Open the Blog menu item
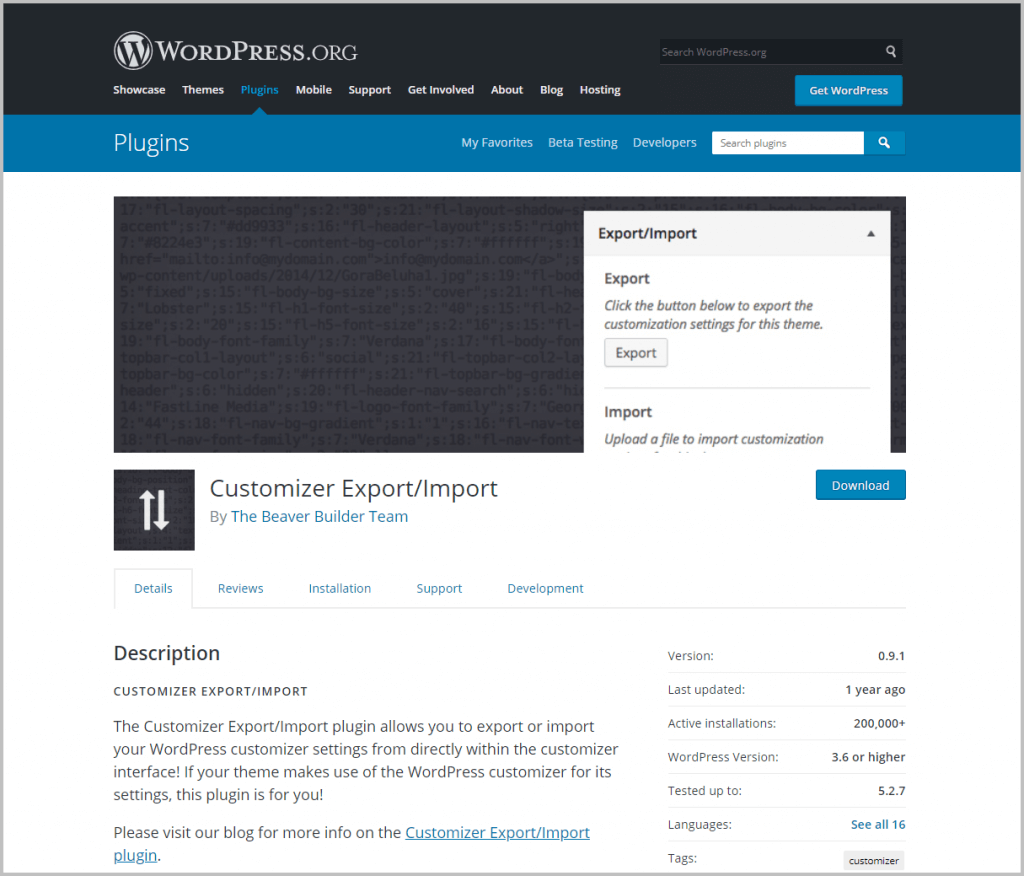The width and height of the screenshot is (1024, 876). point(551,89)
